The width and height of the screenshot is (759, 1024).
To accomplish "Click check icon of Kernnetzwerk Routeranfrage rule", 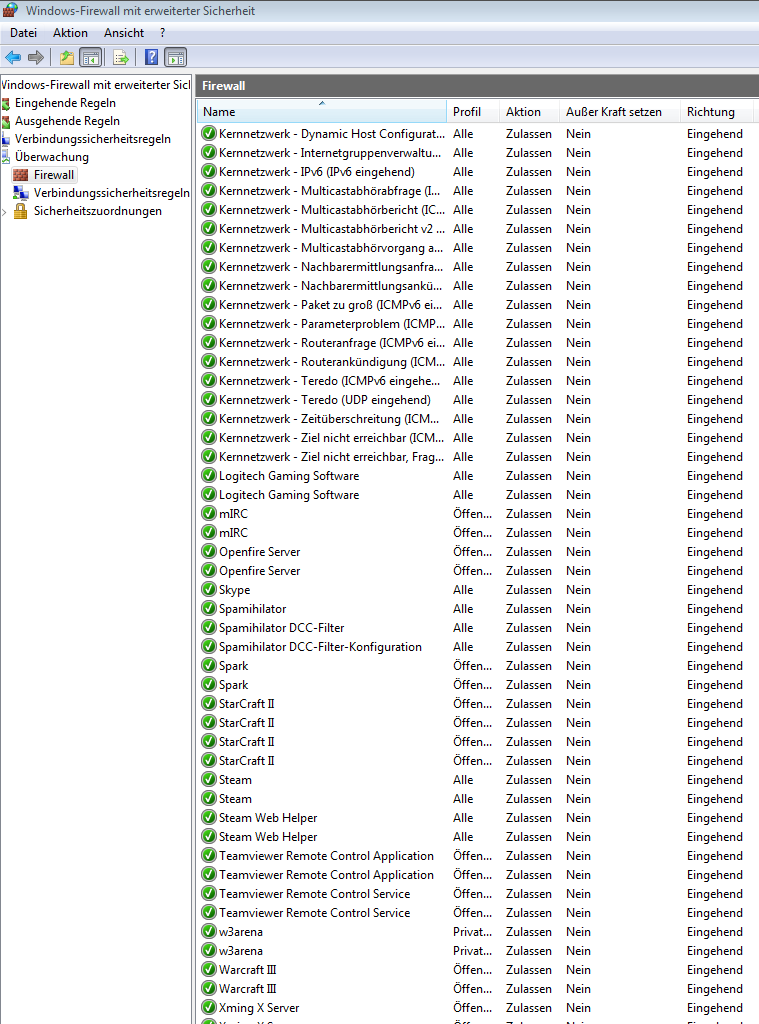I will (208, 342).
